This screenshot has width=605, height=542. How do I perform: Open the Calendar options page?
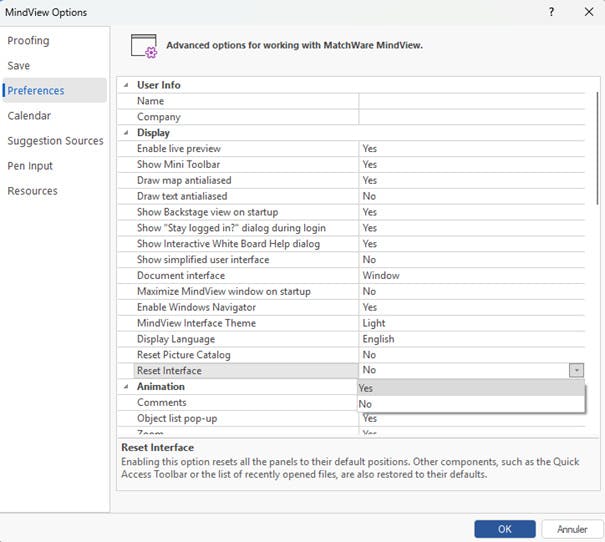(29, 116)
